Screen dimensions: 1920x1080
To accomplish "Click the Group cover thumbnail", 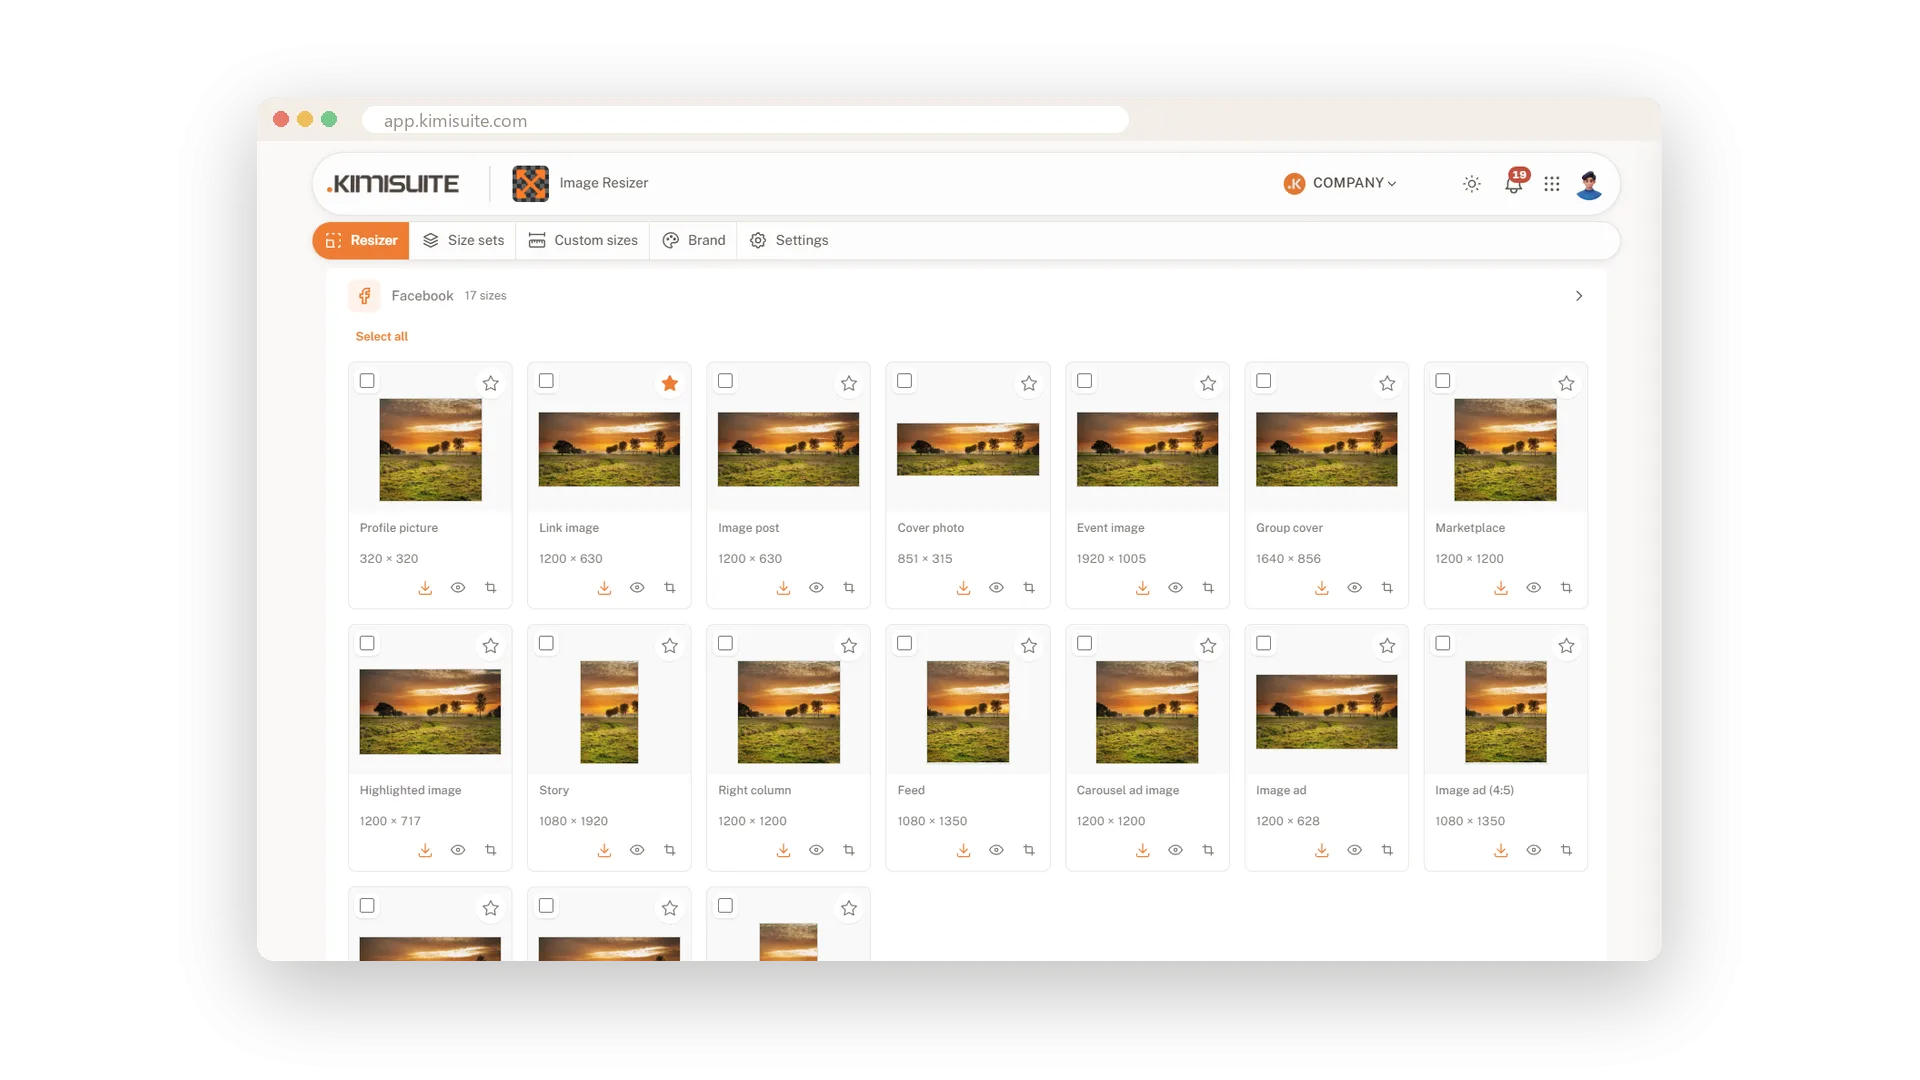I will 1326,449.
